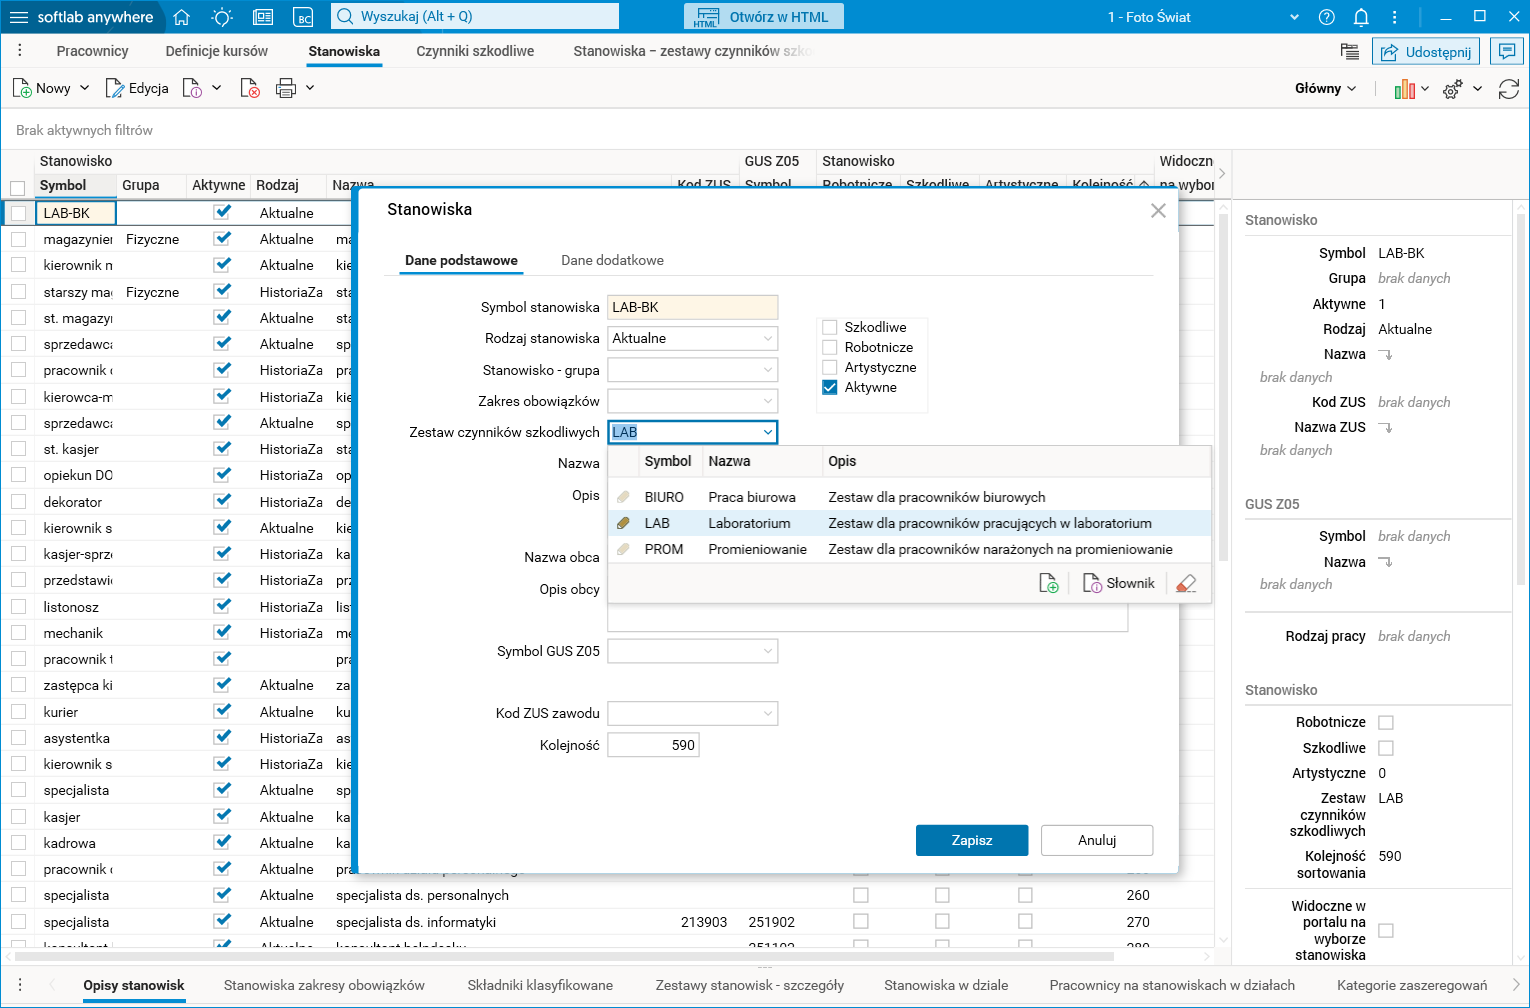1530x1008 pixels.
Task: Switch to the Czynniki szkodliwe tab
Action: (x=475, y=51)
